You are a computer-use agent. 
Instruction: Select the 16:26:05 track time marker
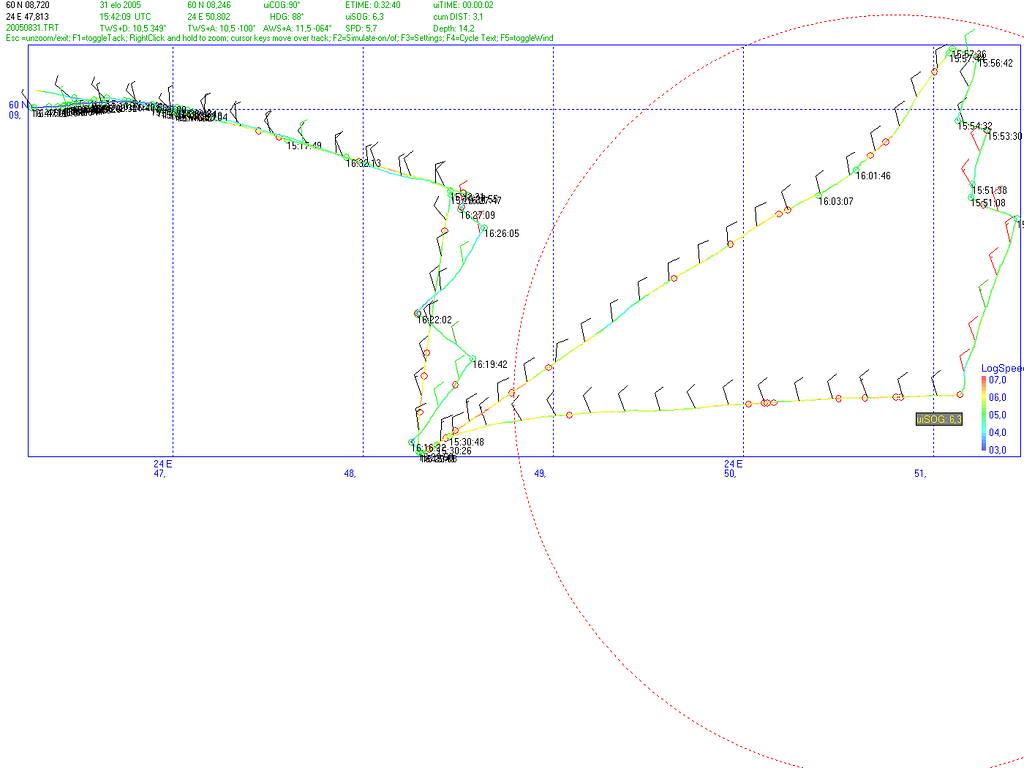(502, 233)
